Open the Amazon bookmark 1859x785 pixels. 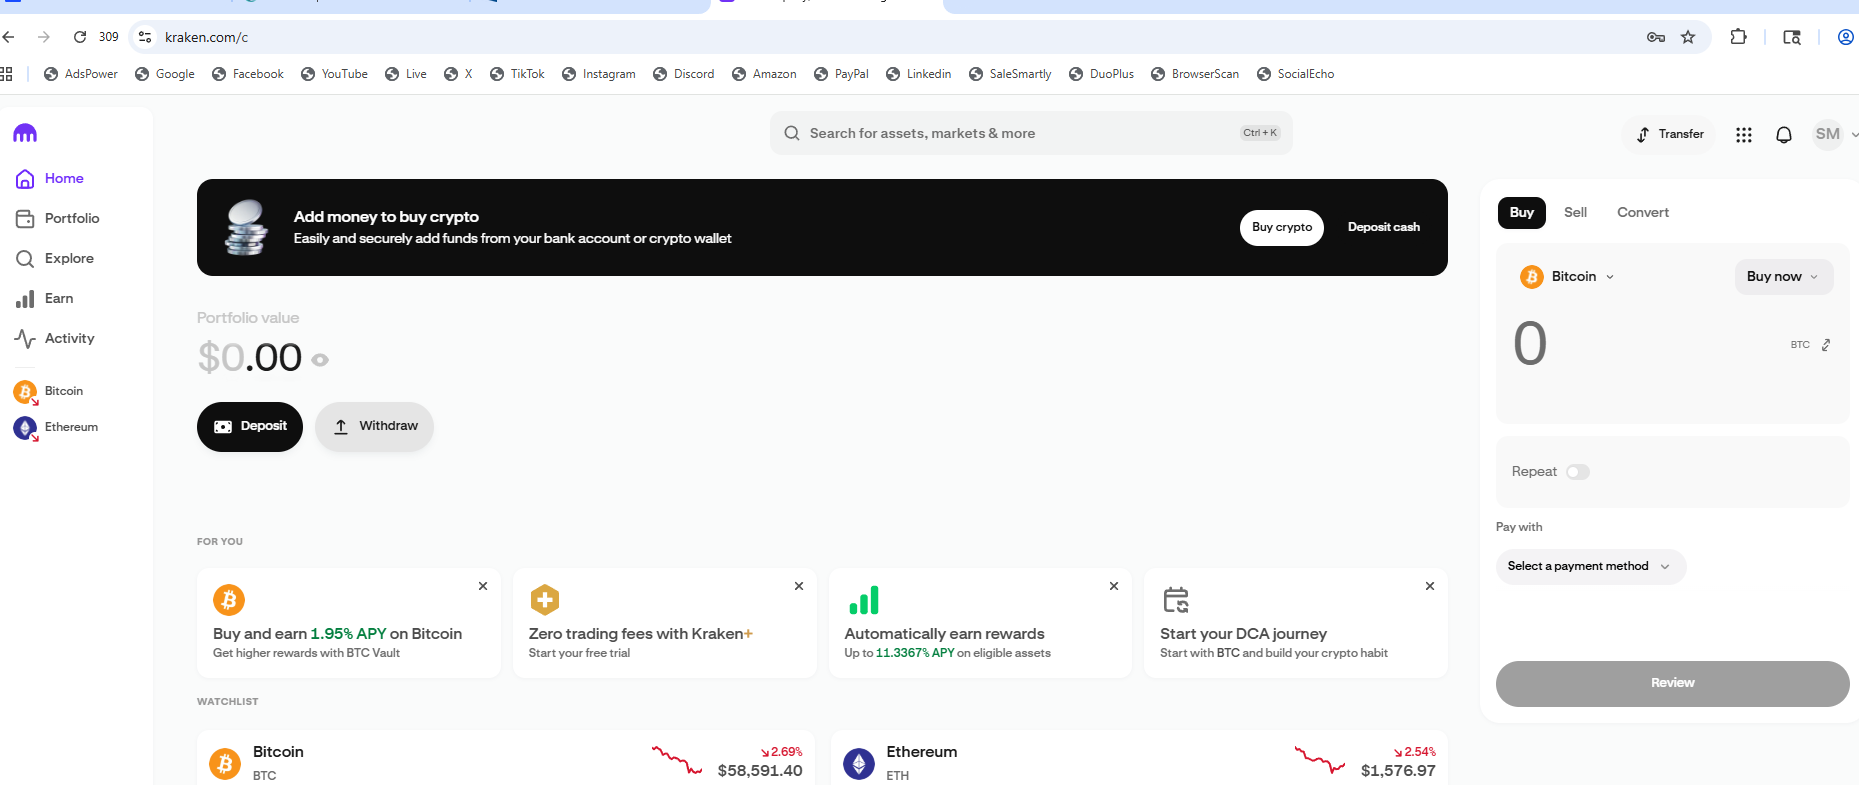pos(764,74)
